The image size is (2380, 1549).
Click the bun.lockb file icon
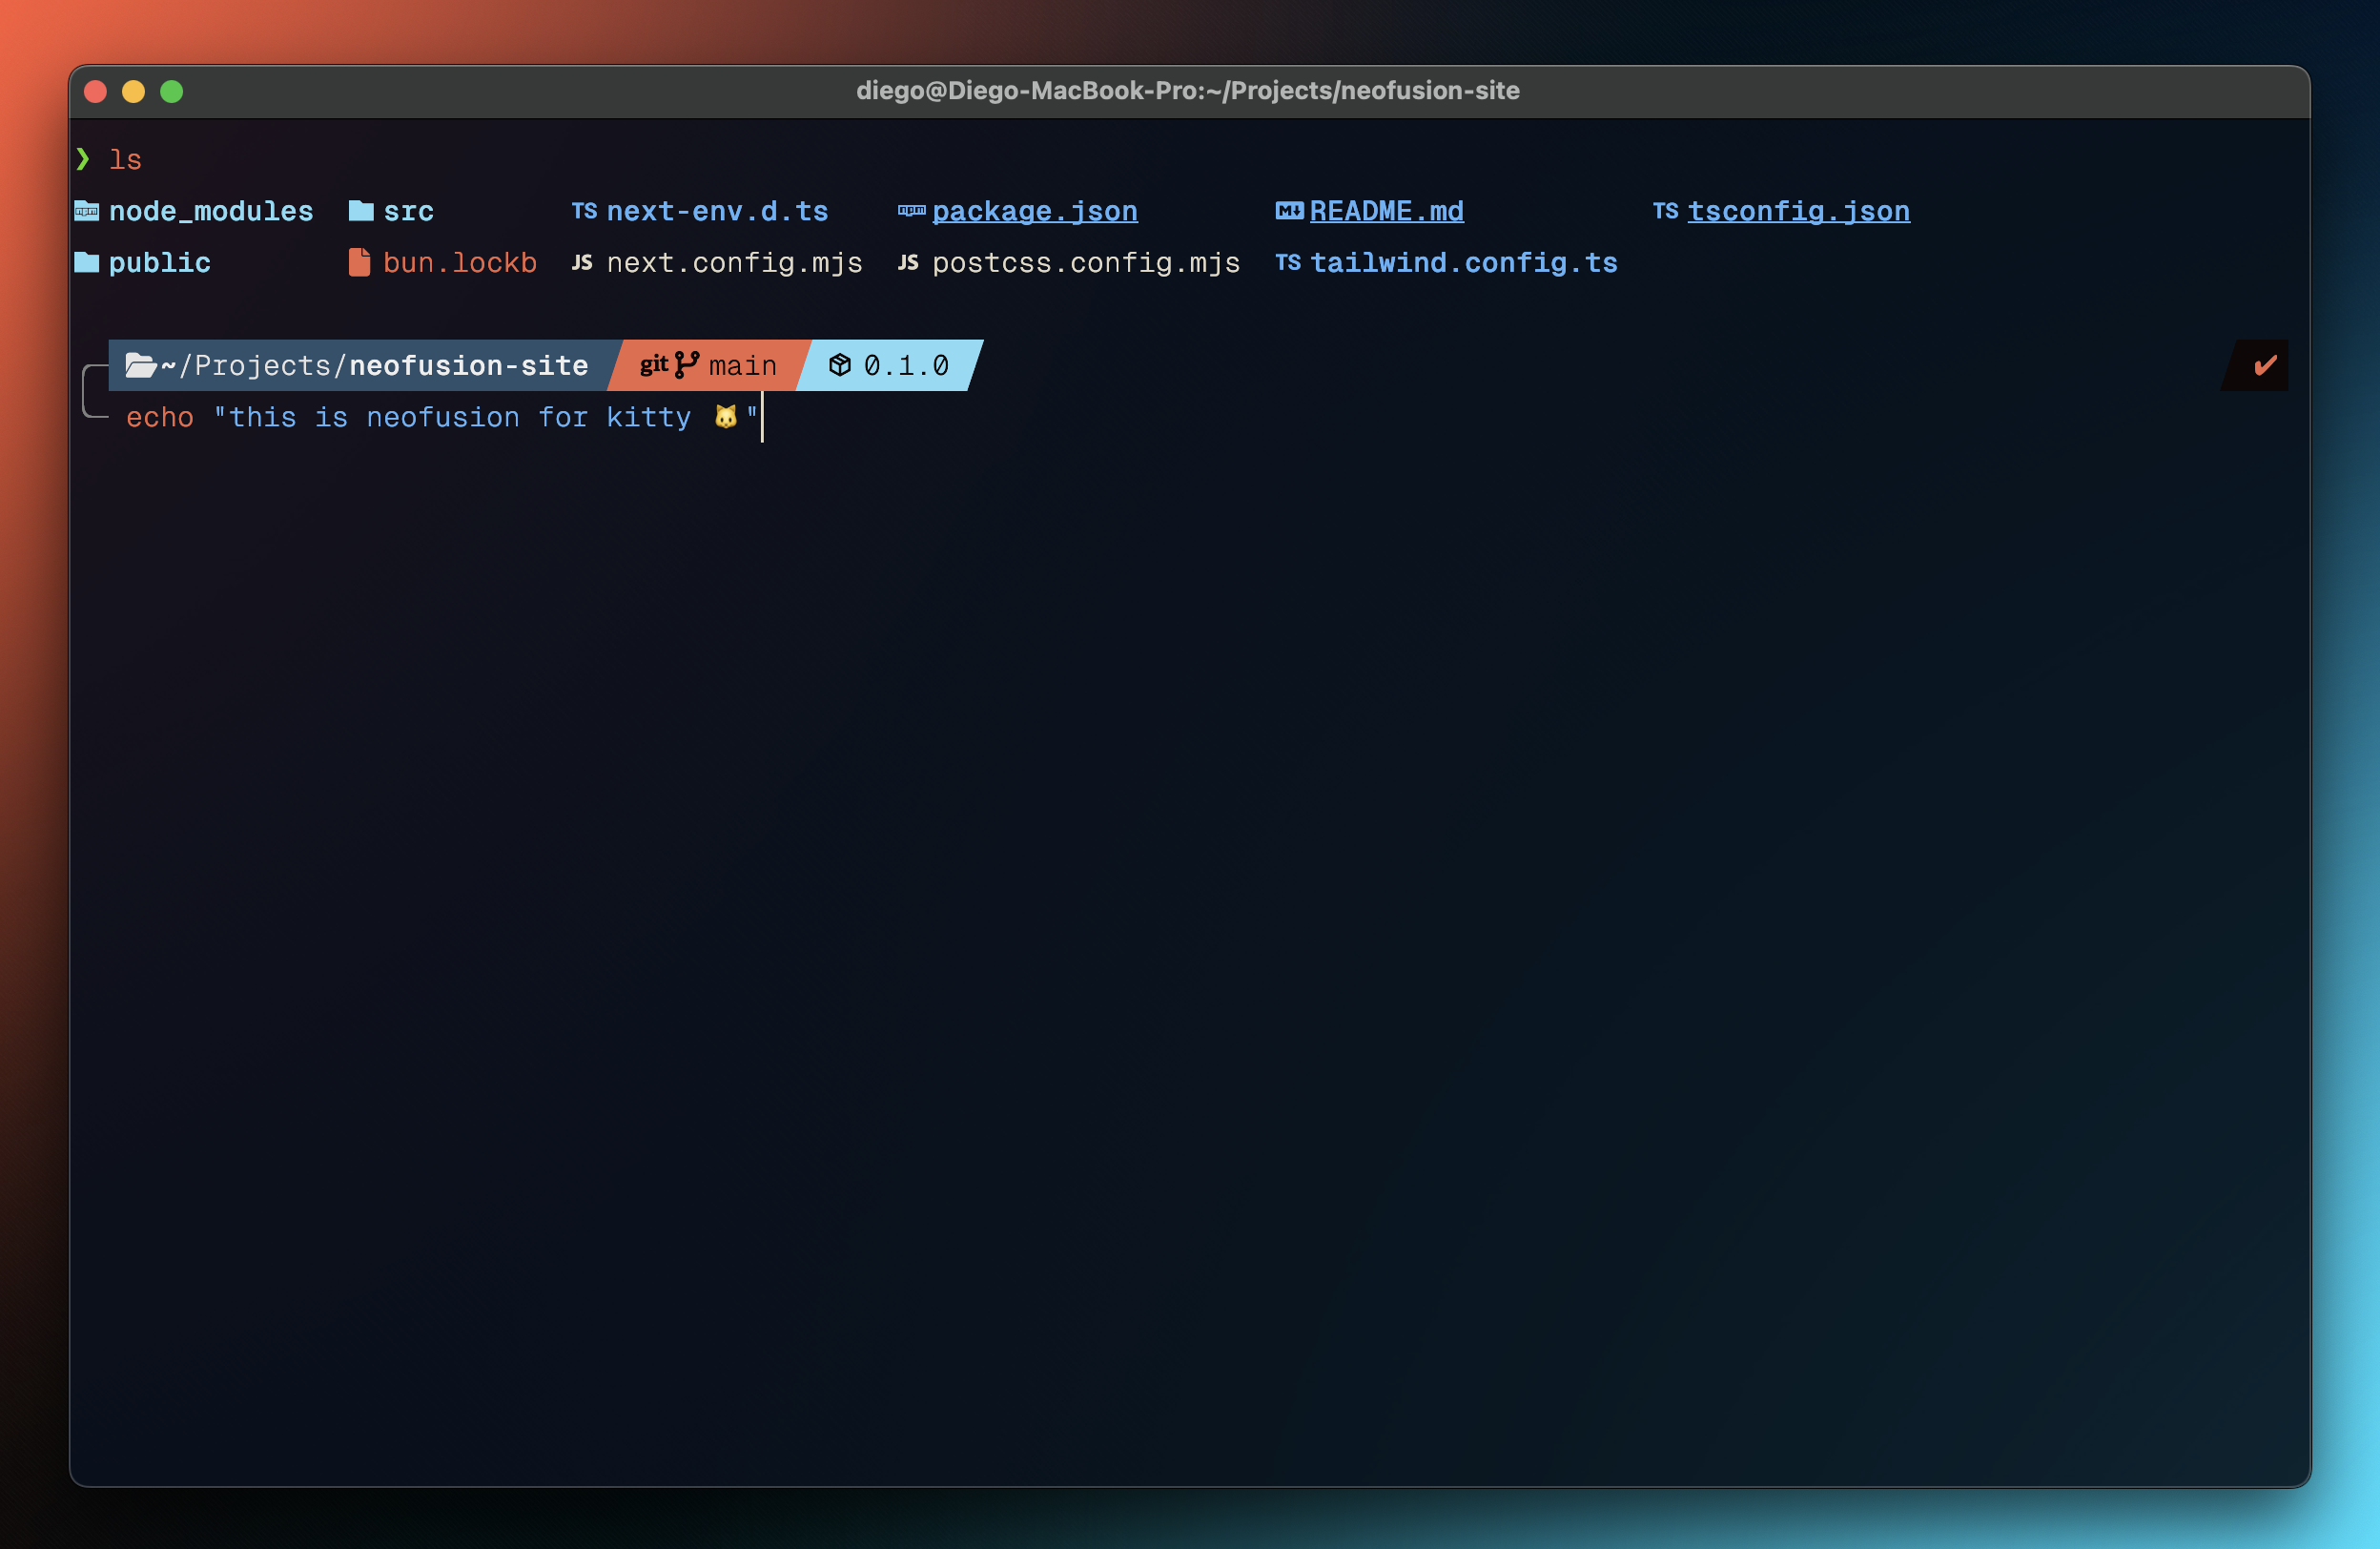coord(359,262)
